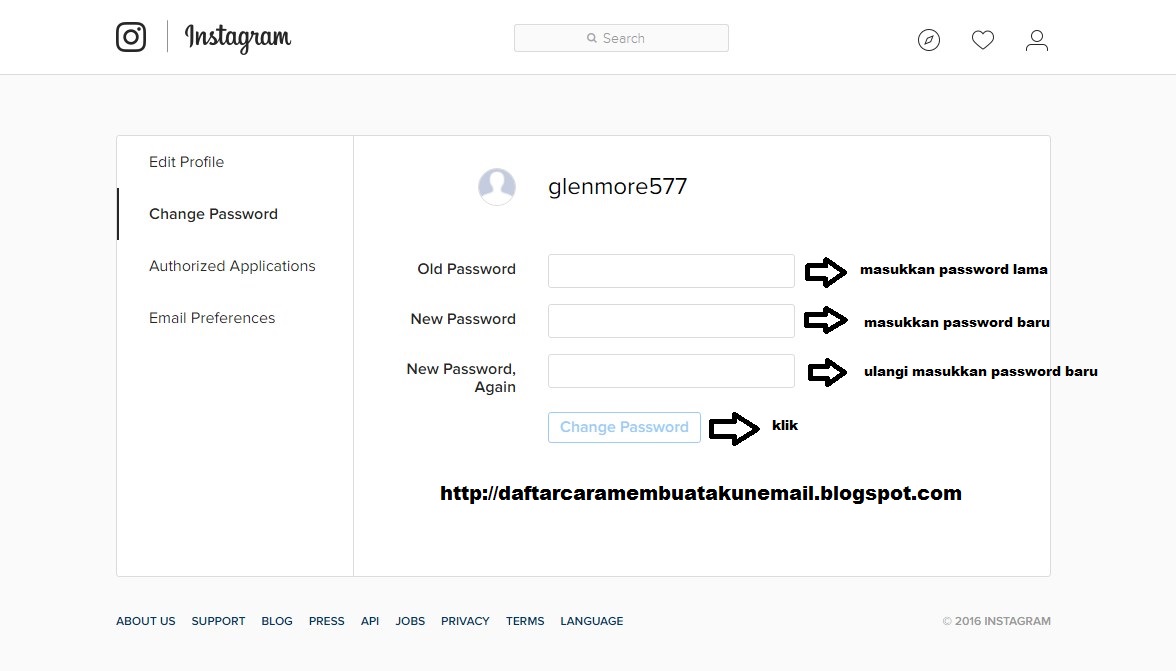Click the LANGUAGE footer link
Viewport: 1176px width, 671px height.
[591, 621]
